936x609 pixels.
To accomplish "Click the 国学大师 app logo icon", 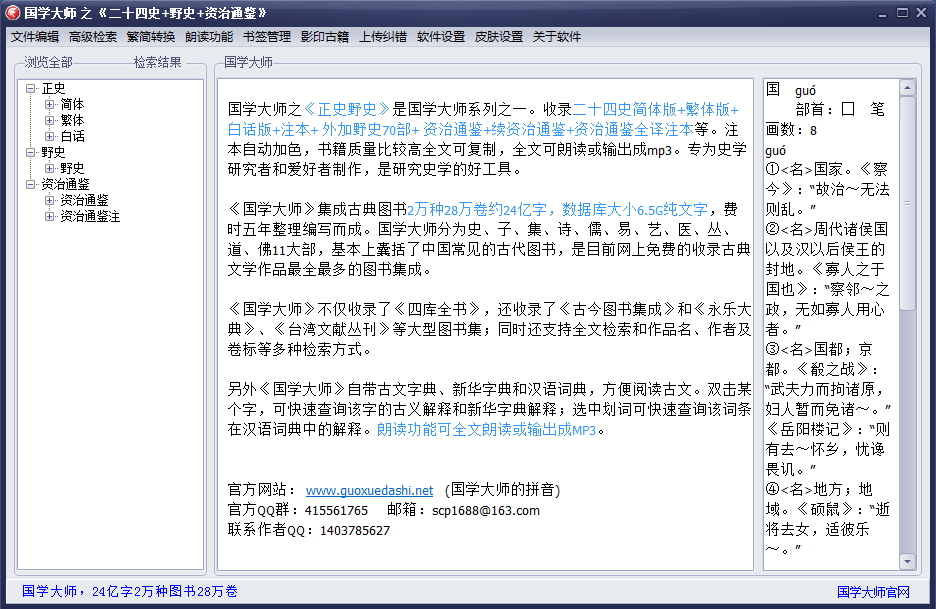I will [12, 13].
